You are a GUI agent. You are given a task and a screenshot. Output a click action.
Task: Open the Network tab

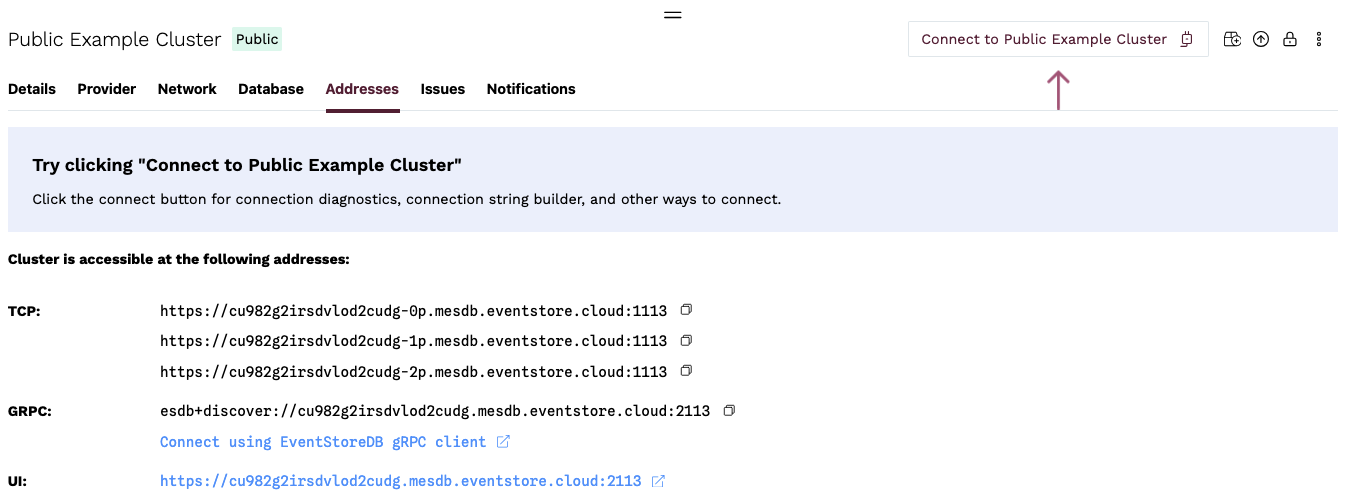tap(187, 89)
